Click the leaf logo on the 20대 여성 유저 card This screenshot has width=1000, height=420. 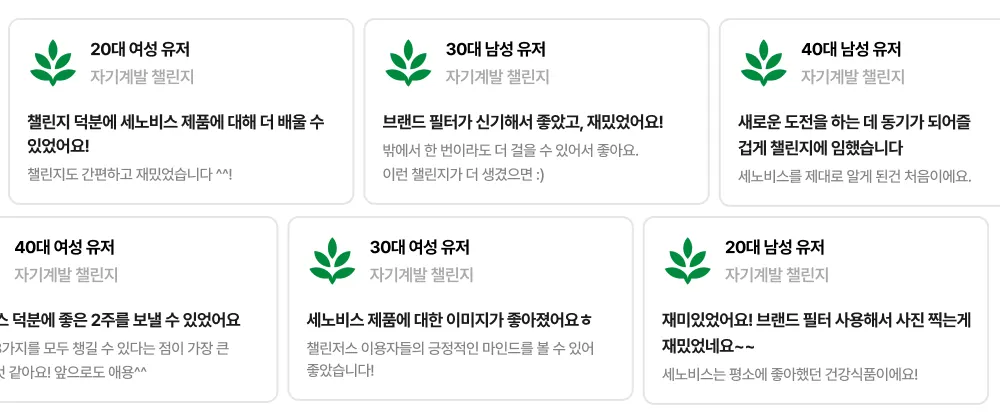[x=53, y=62]
